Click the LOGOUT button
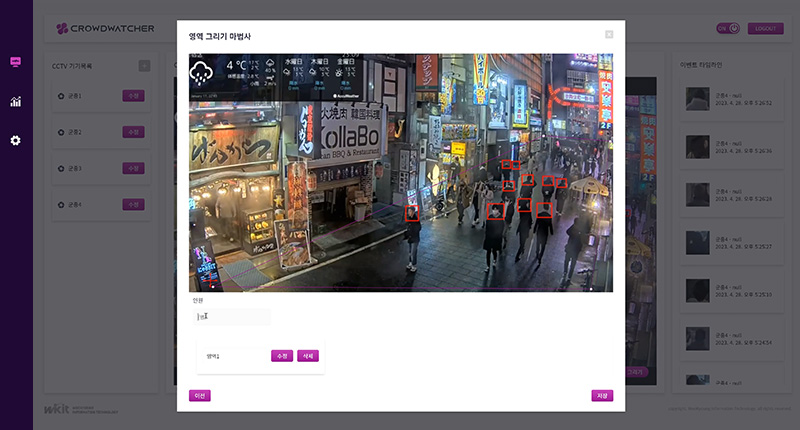 coord(765,29)
